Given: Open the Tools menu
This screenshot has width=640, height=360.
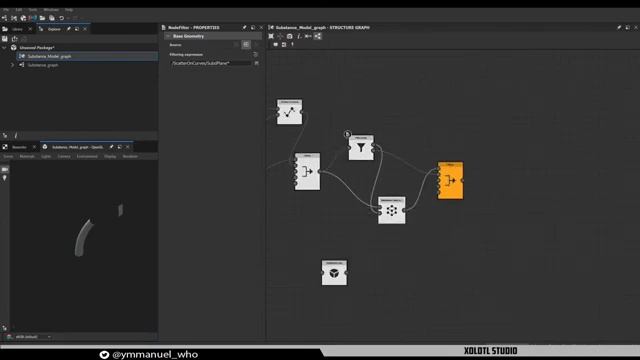Looking at the screenshot, I should click(33, 9).
